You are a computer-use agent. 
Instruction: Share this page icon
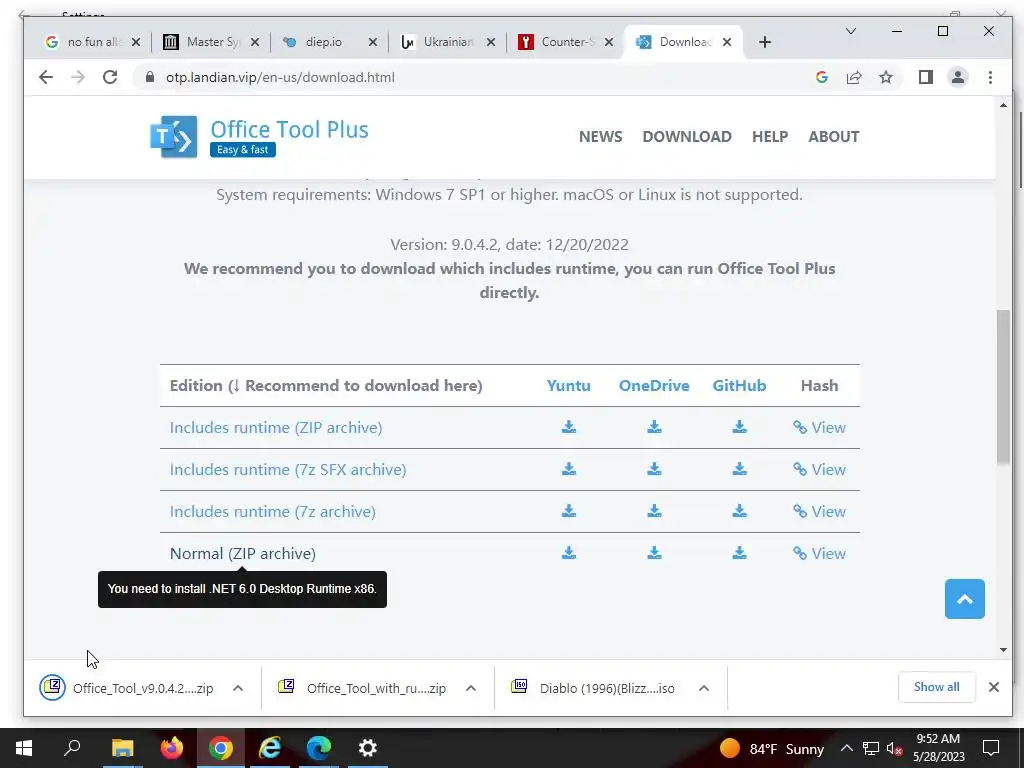854,77
